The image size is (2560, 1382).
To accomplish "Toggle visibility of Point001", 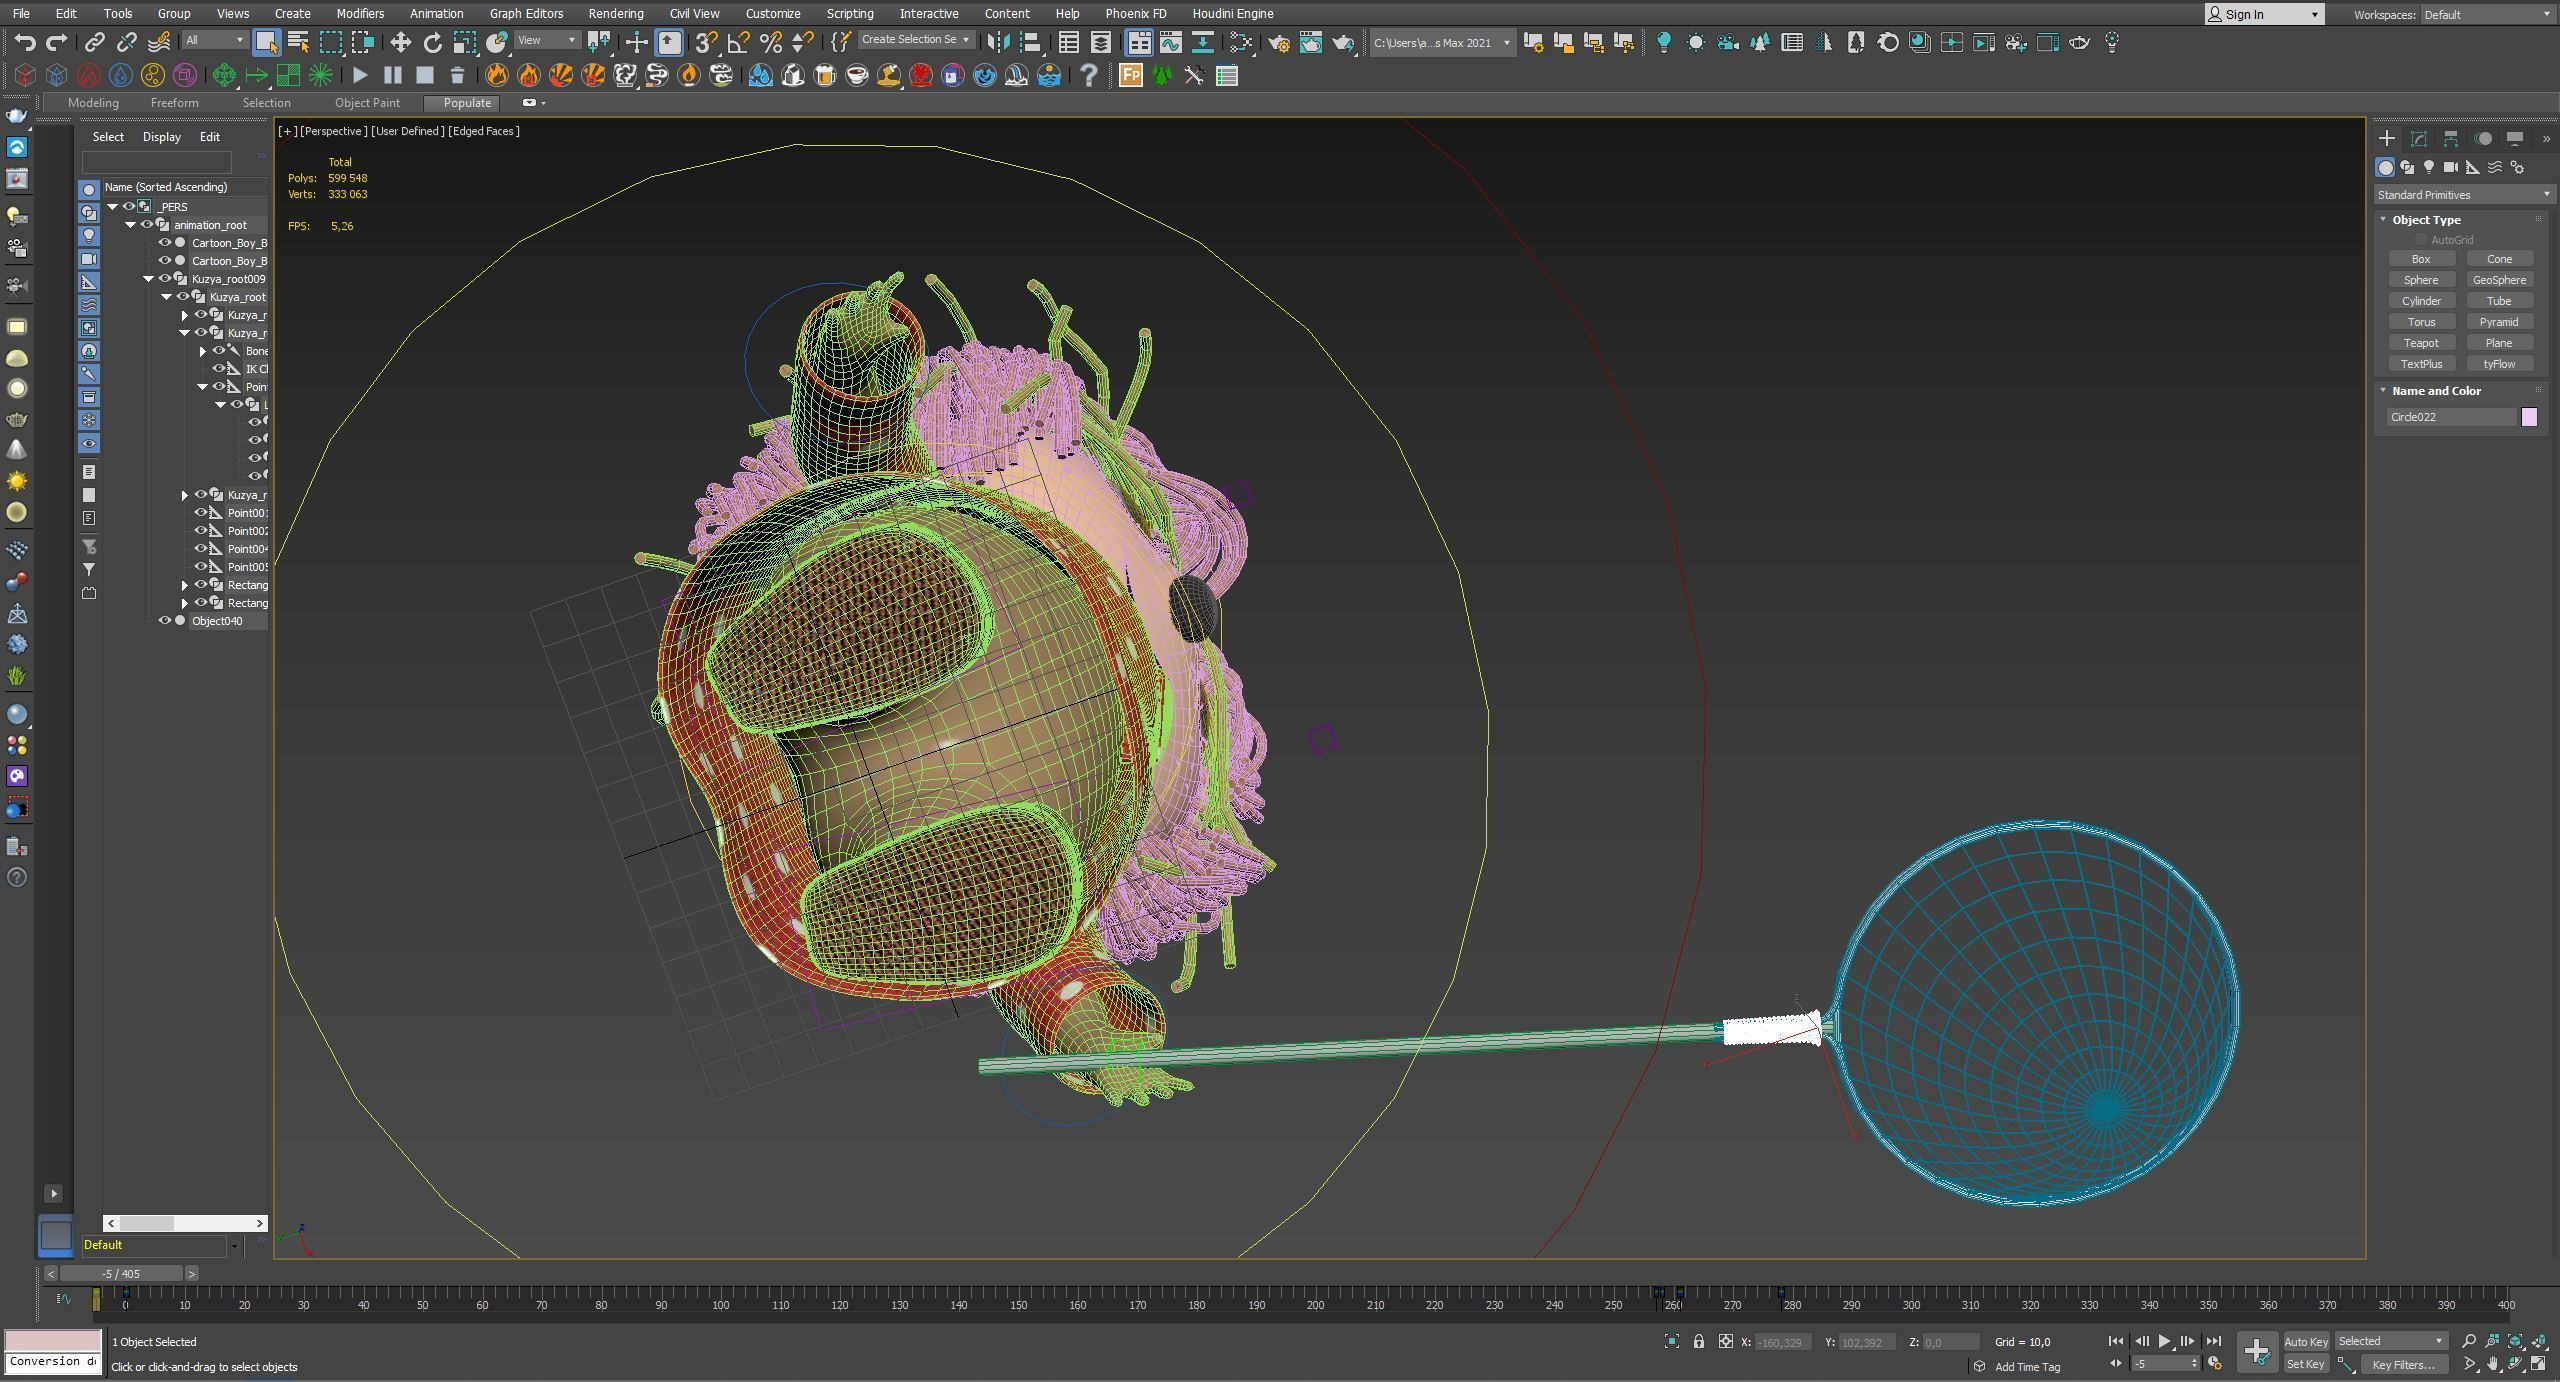I will pyautogui.click(x=201, y=512).
